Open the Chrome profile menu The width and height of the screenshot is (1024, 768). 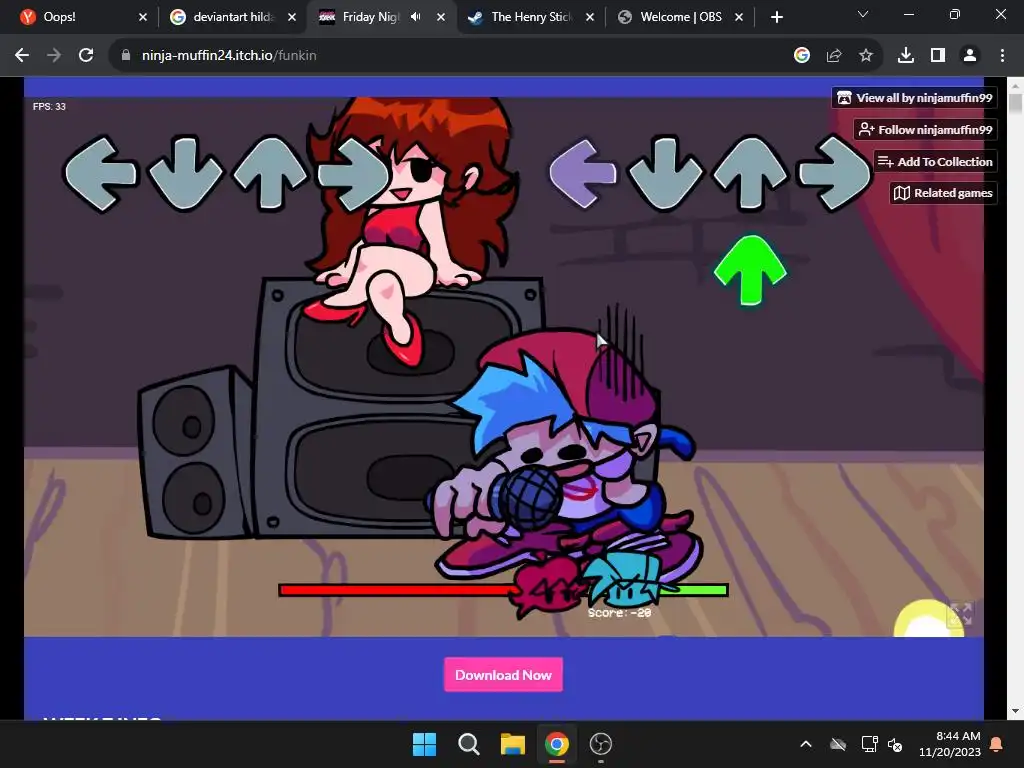[x=970, y=56]
